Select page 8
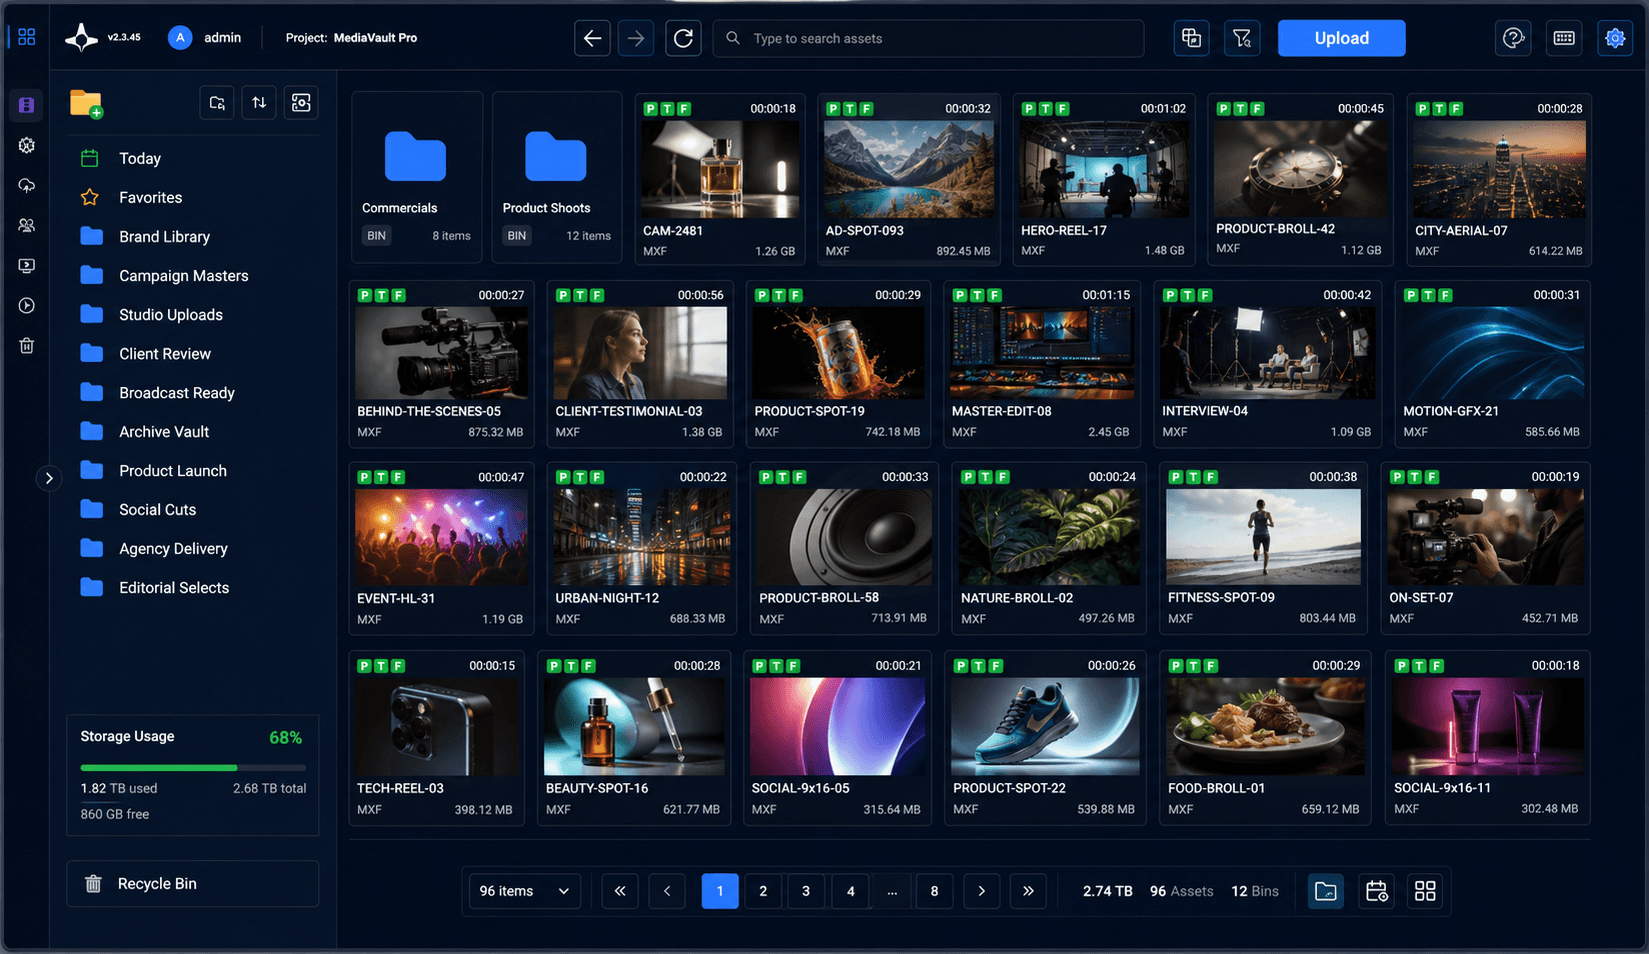The image size is (1649, 954). coord(934,891)
